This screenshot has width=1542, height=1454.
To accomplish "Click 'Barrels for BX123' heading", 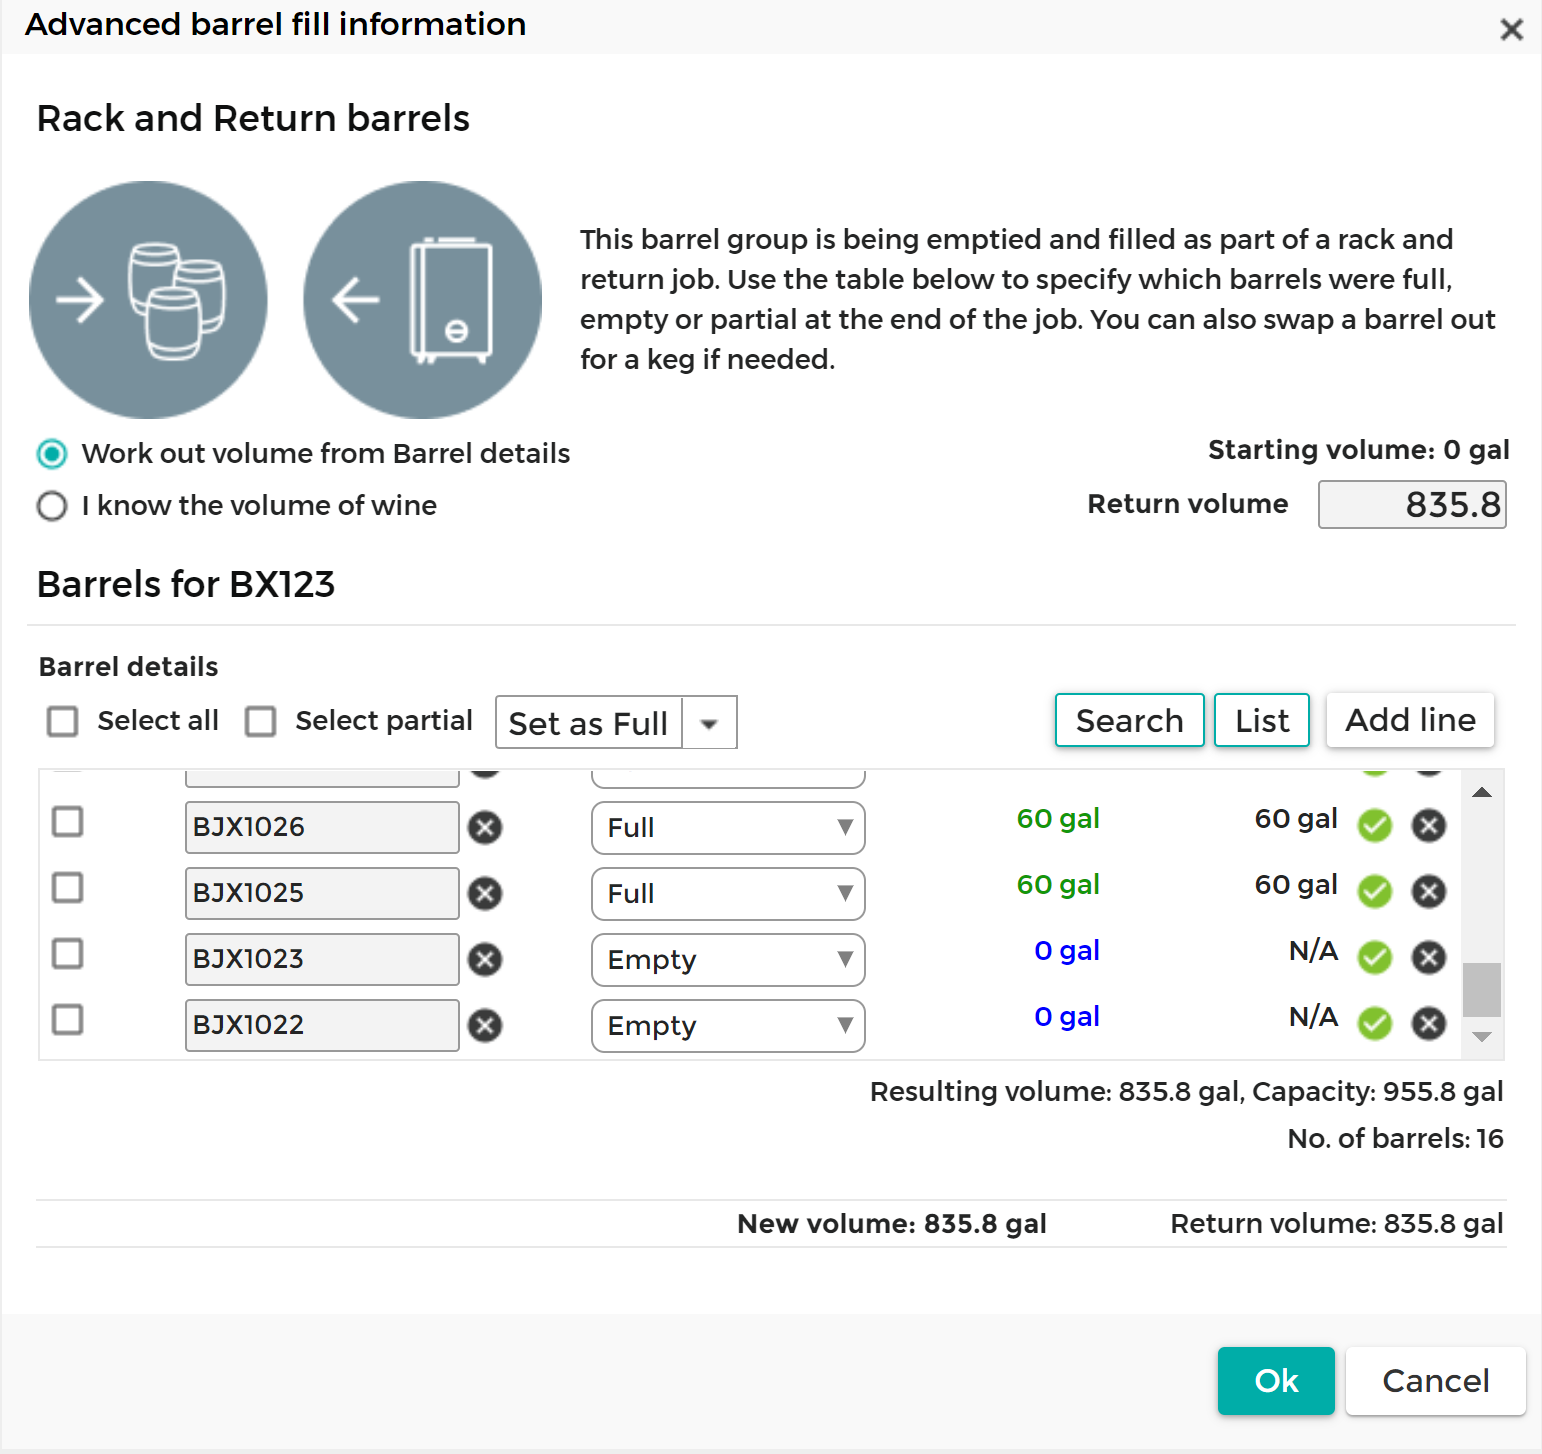I will (x=186, y=584).
